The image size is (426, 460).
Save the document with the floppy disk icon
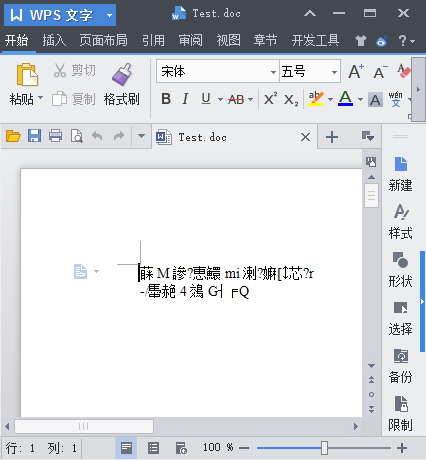(34, 136)
